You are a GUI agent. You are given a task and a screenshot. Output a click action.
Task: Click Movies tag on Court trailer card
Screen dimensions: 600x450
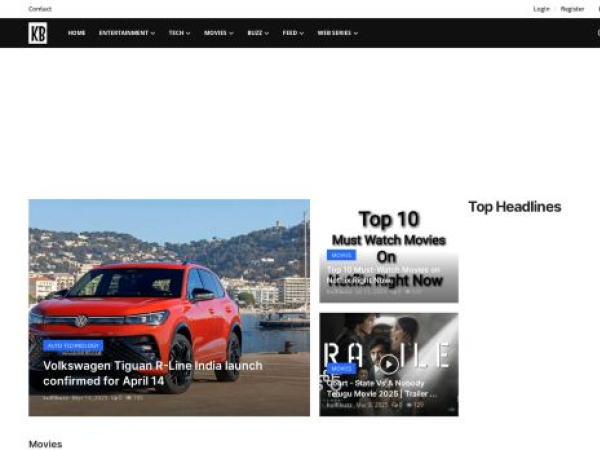click(x=341, y=368)
